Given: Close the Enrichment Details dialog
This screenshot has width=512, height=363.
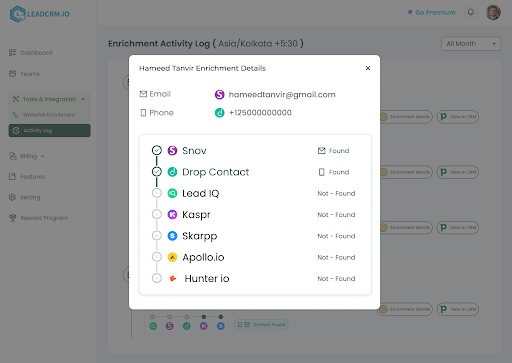Looking at the screenshot, I should [368, 68].
